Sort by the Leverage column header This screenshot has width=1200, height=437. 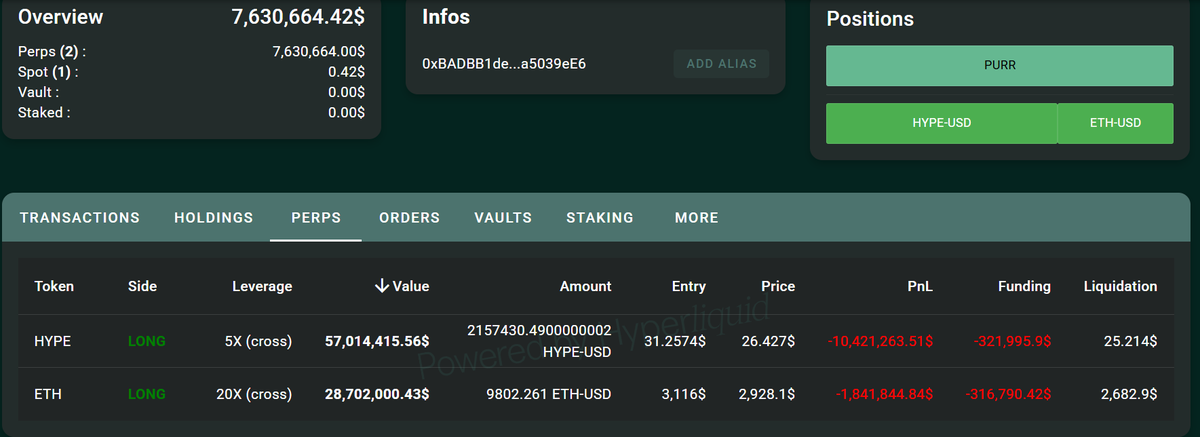[x=262, y=286]
